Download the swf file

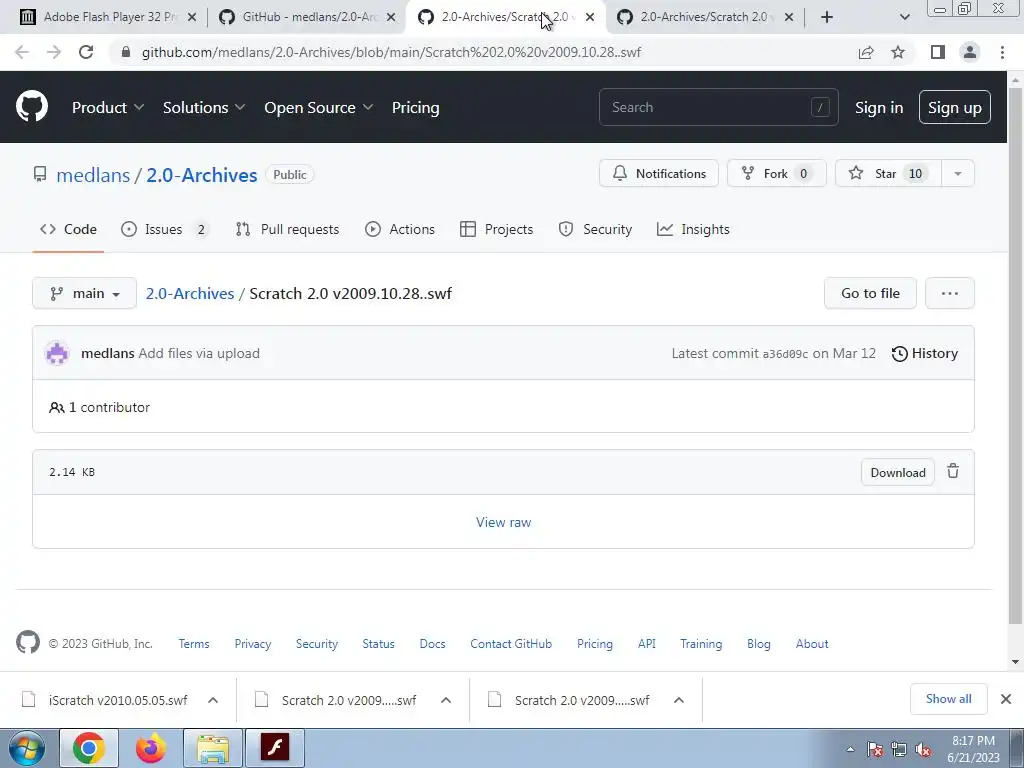click(897, 472)
